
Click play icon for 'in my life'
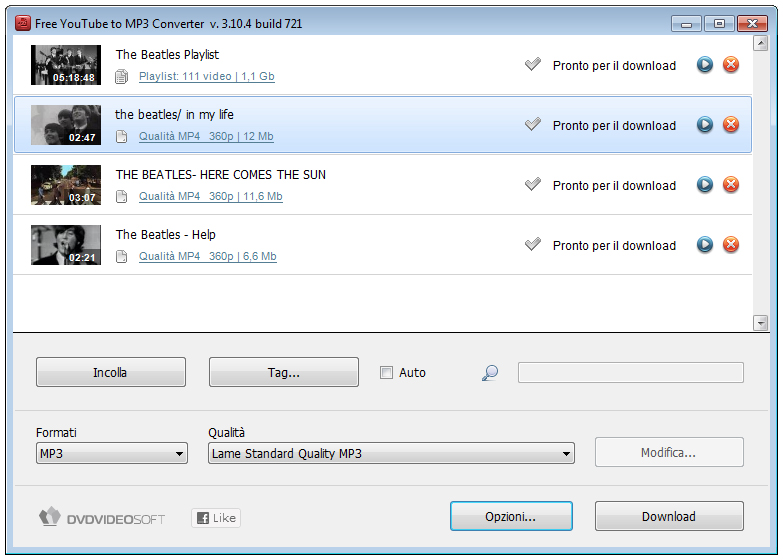coord(705,125)
